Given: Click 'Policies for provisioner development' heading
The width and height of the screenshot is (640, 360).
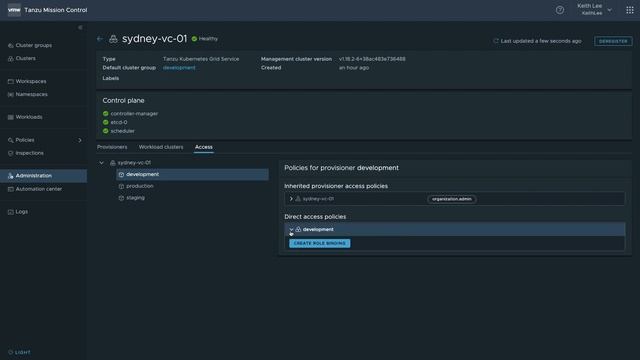Looking at the screenshot, I should point(342,168).
